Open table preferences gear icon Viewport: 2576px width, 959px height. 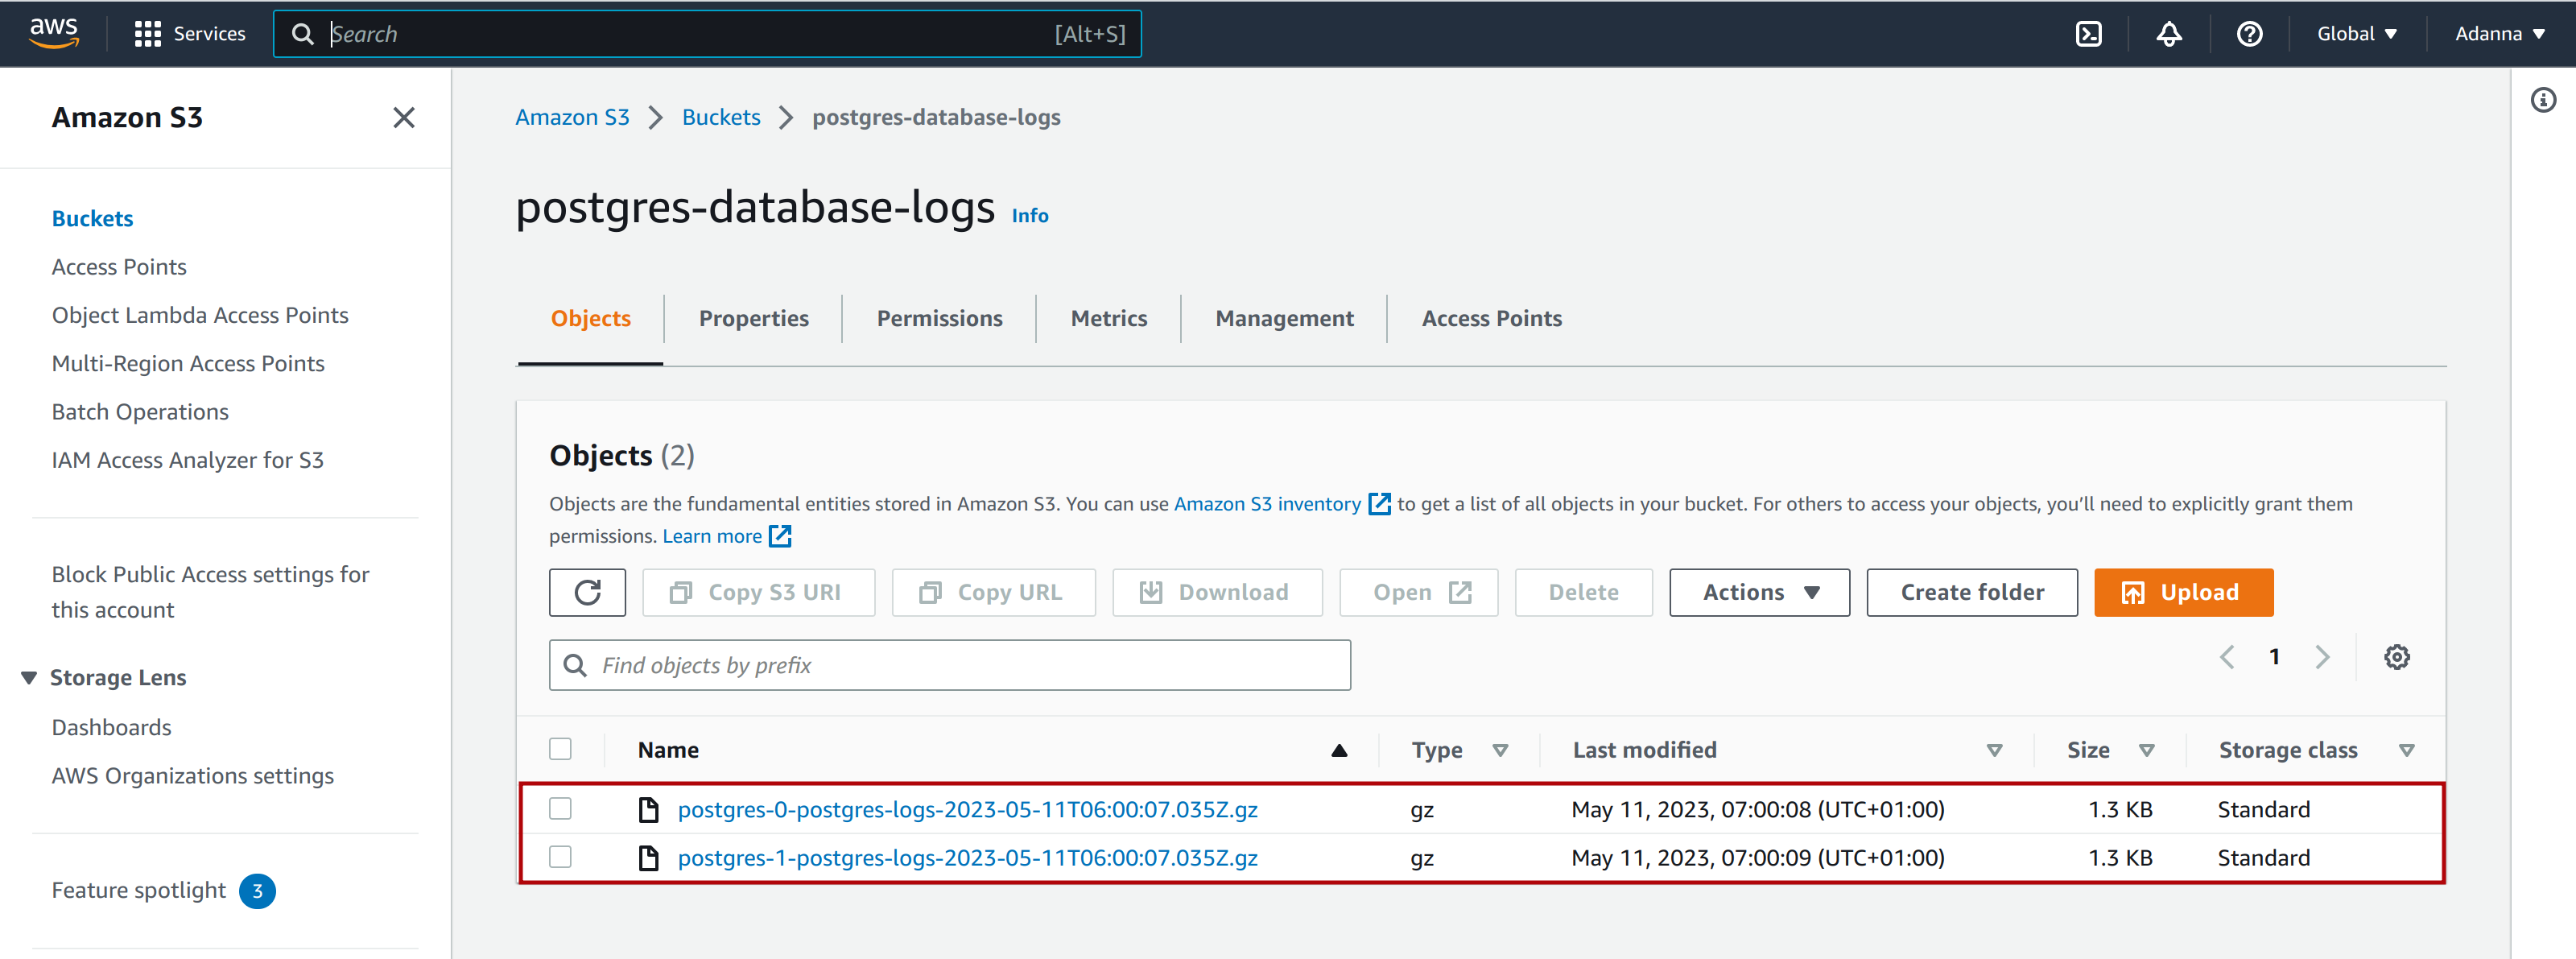pyautogui.click(x=2396, y=657)
